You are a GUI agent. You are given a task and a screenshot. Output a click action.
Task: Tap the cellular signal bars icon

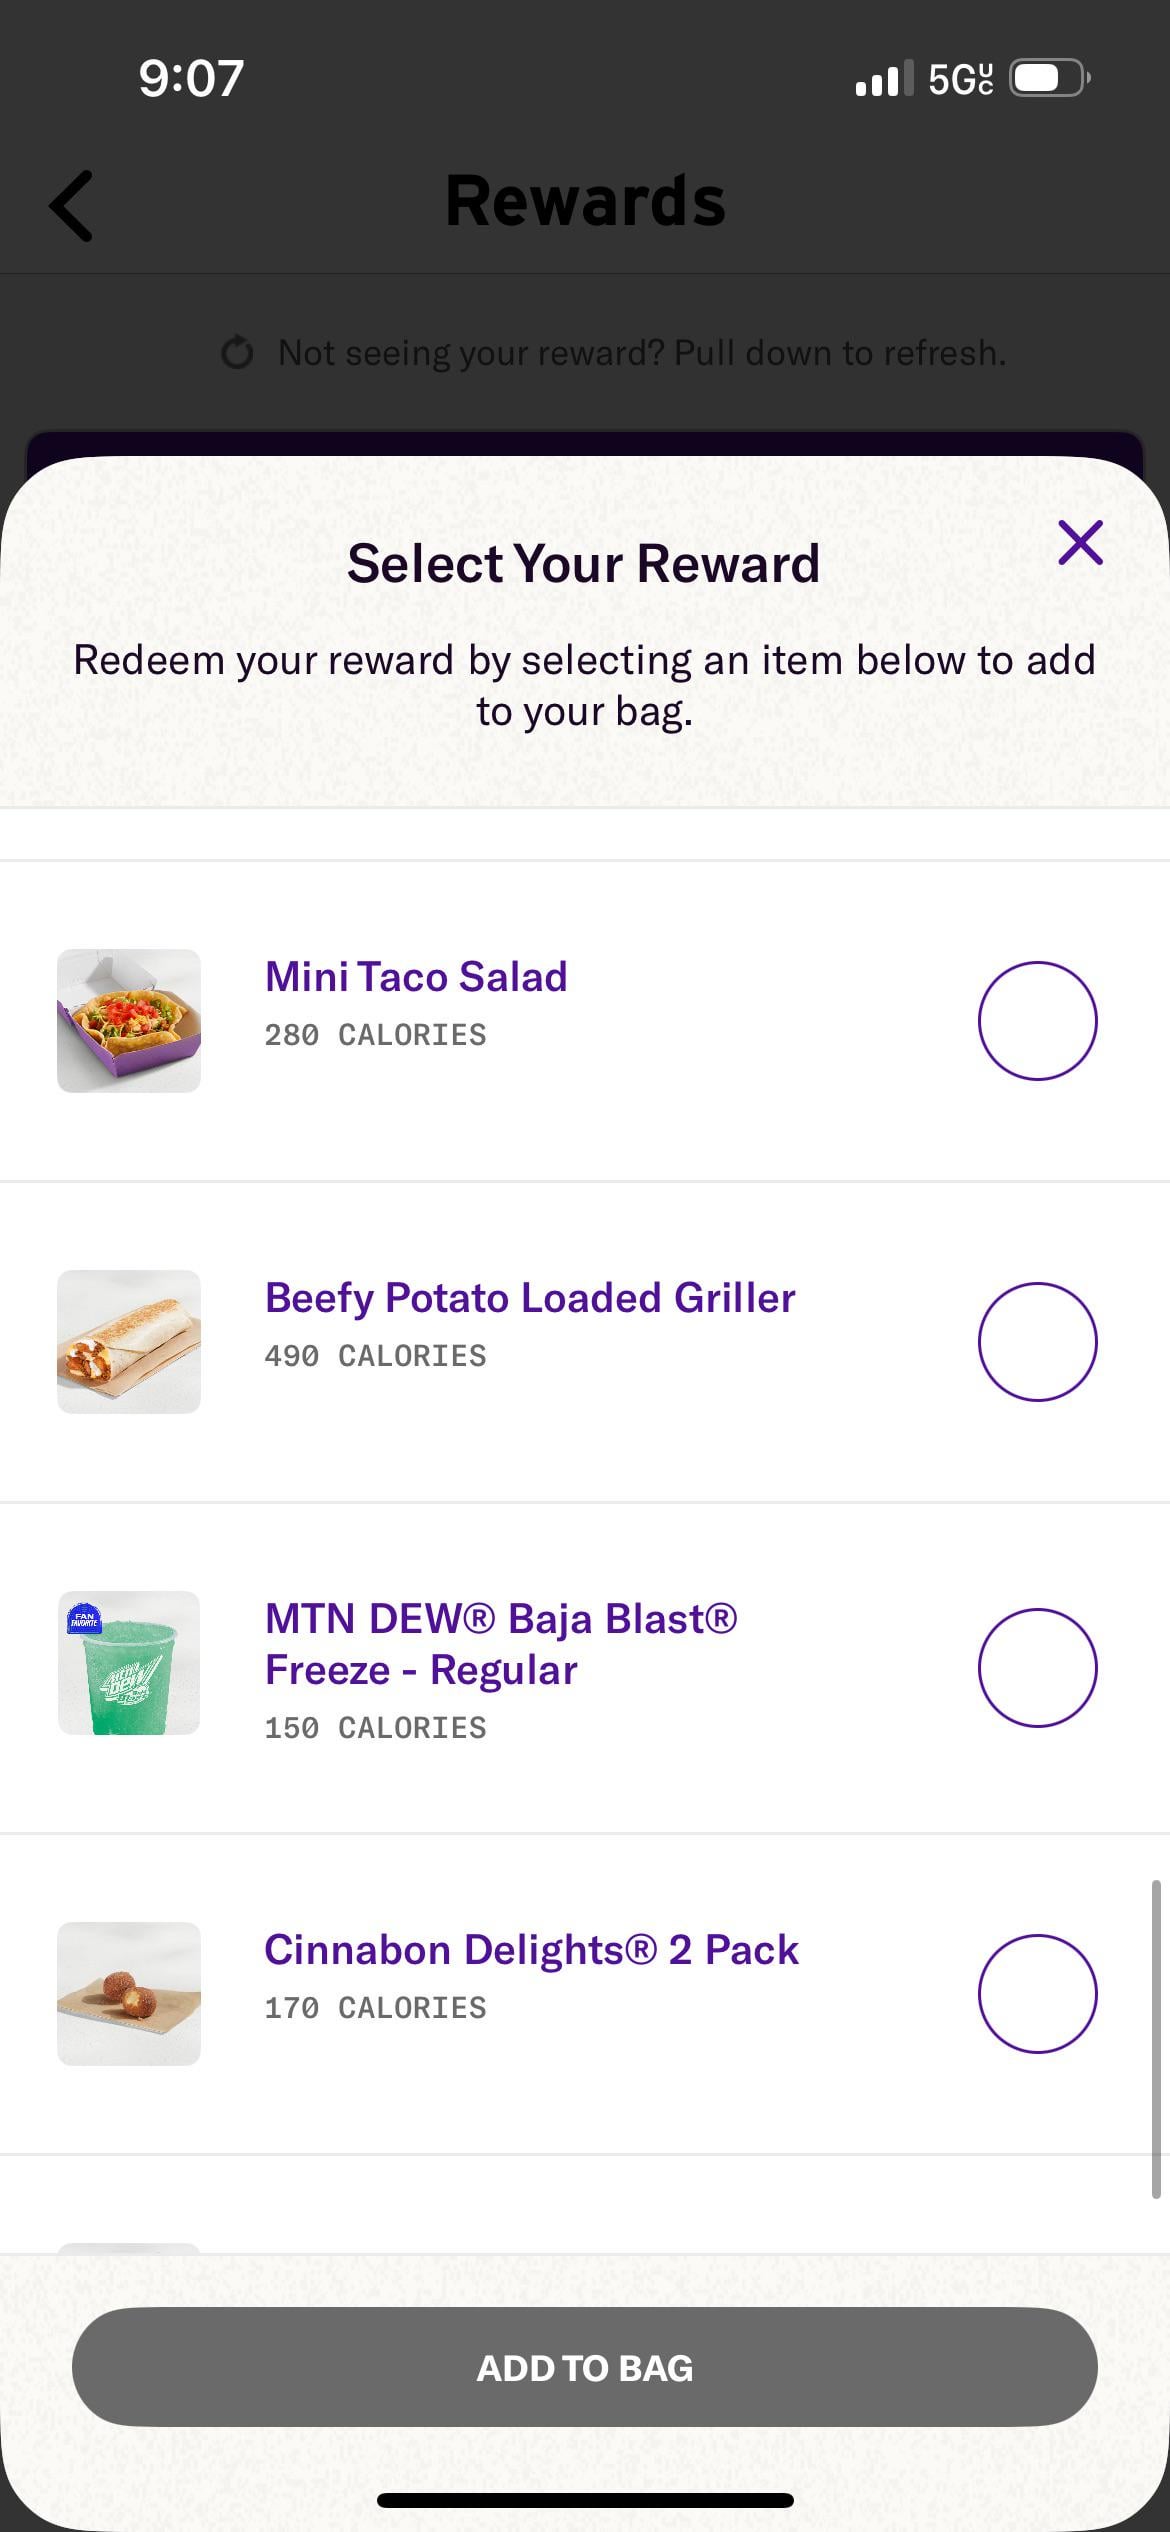point(884,78)
